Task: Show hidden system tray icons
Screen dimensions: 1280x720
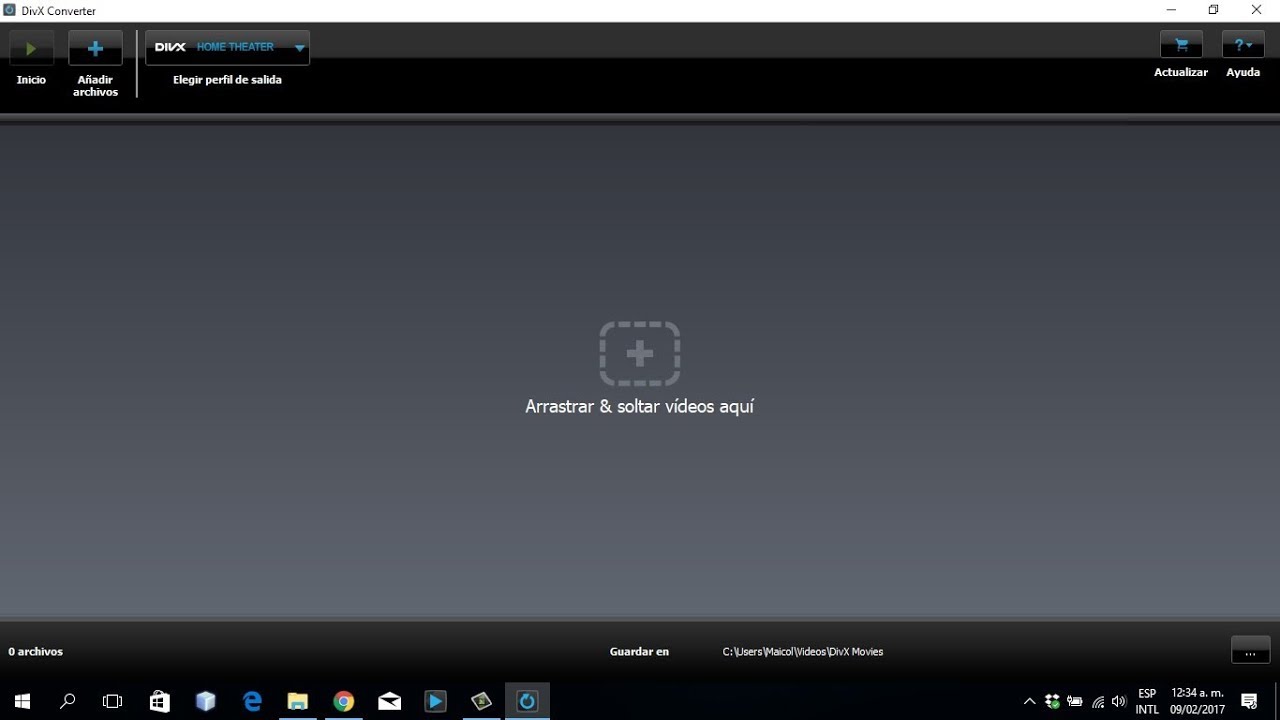Action: [x=1029, y=701]
